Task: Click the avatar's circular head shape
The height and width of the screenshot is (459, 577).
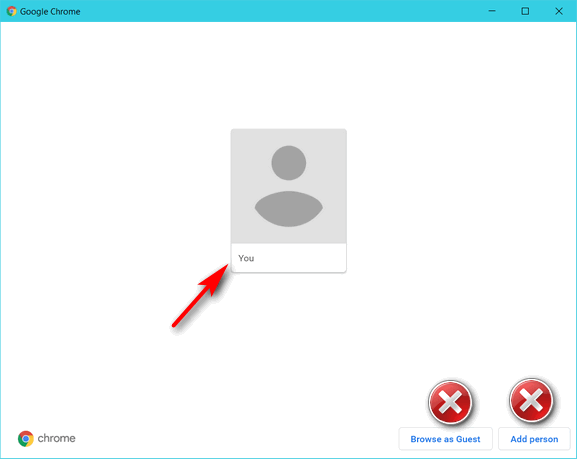Action: [x=288, y=163]
